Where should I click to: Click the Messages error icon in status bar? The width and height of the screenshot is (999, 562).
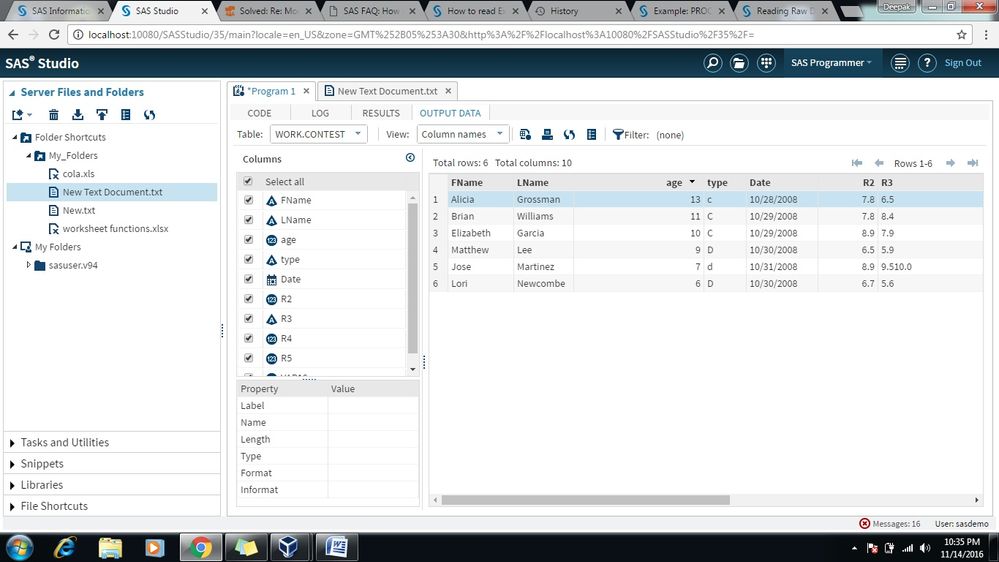(x=865, y=524)
